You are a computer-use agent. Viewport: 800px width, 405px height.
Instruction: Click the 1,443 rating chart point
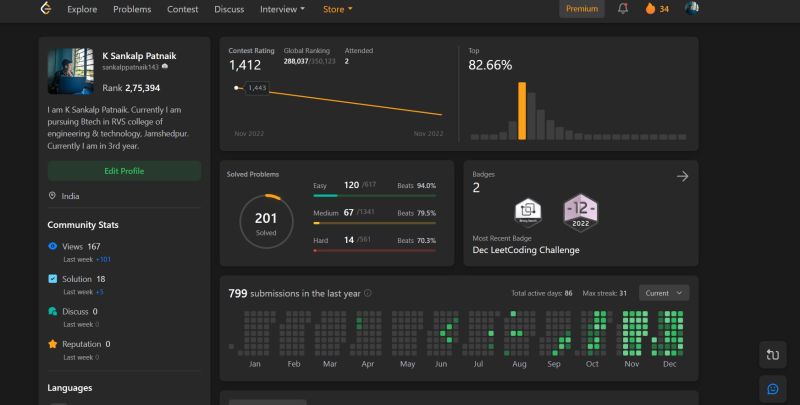[236, 88]
